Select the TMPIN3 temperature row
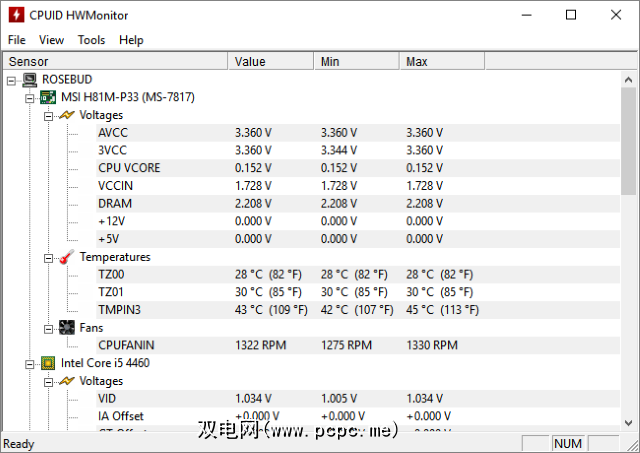 358,310
